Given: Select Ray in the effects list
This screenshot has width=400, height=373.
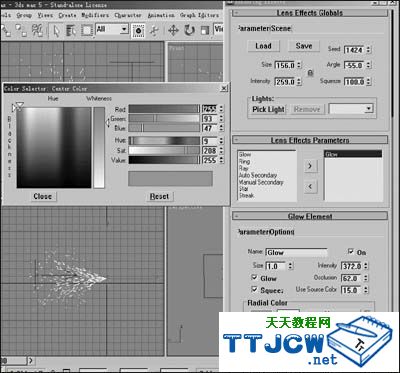Looking at the screenshot, I should point(244,168).
